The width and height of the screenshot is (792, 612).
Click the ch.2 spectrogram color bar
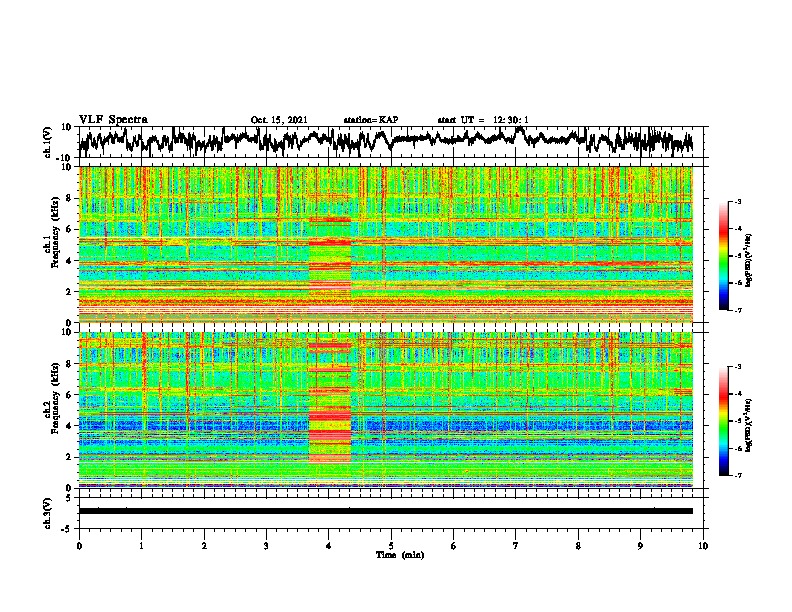(x=723, y=421)
